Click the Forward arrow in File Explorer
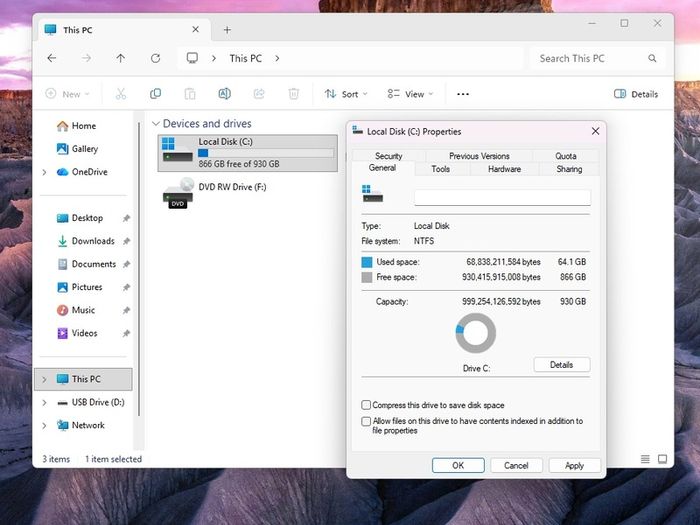 86,58
